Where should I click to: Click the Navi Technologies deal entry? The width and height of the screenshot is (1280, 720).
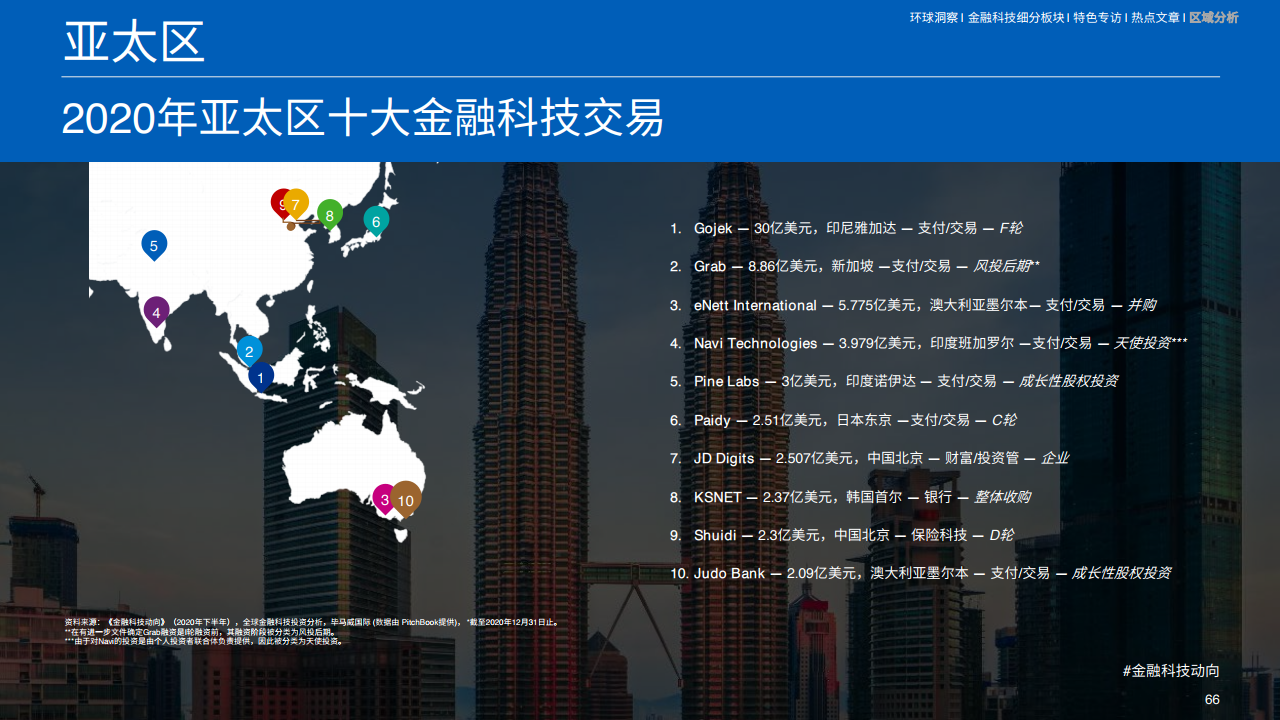929,343
